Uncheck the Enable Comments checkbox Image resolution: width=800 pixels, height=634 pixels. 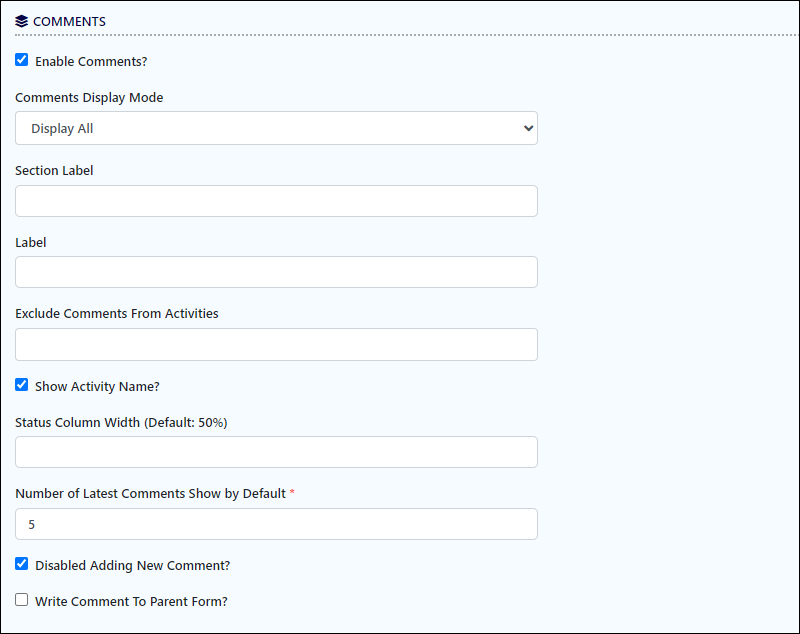pos(21,60)
